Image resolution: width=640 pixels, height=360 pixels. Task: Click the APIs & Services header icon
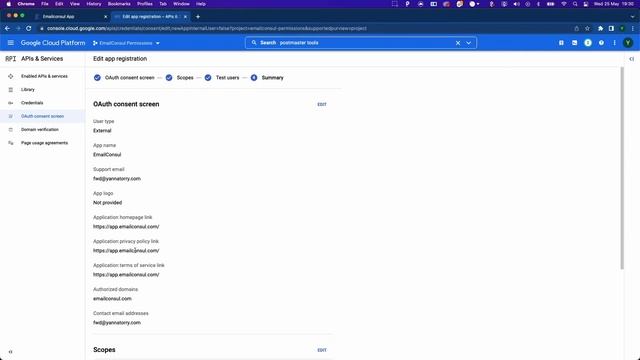[11, 59]
